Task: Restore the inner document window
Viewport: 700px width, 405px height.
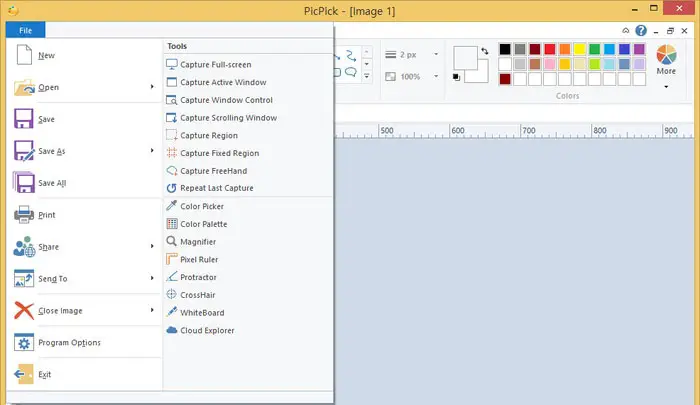Action: pos(670,31)
